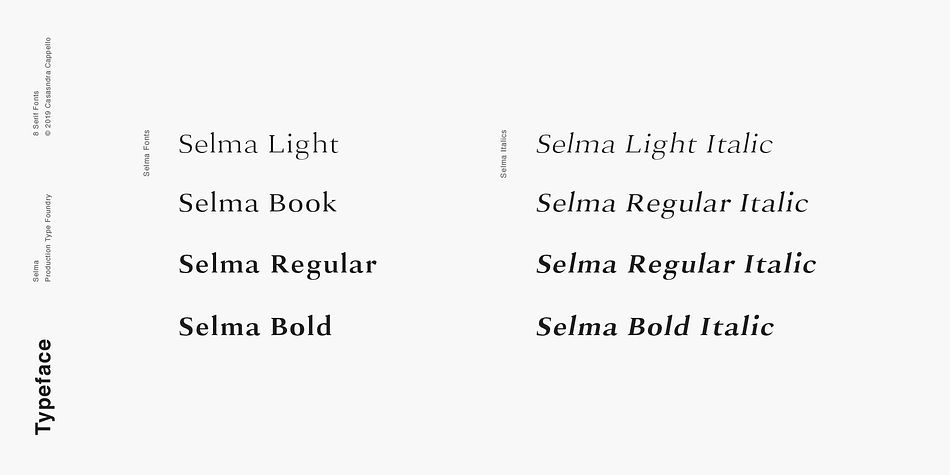The height and width of the screenshot is (475, 950).
Task: Click the Production Type Foundry label
Action: 48,238
